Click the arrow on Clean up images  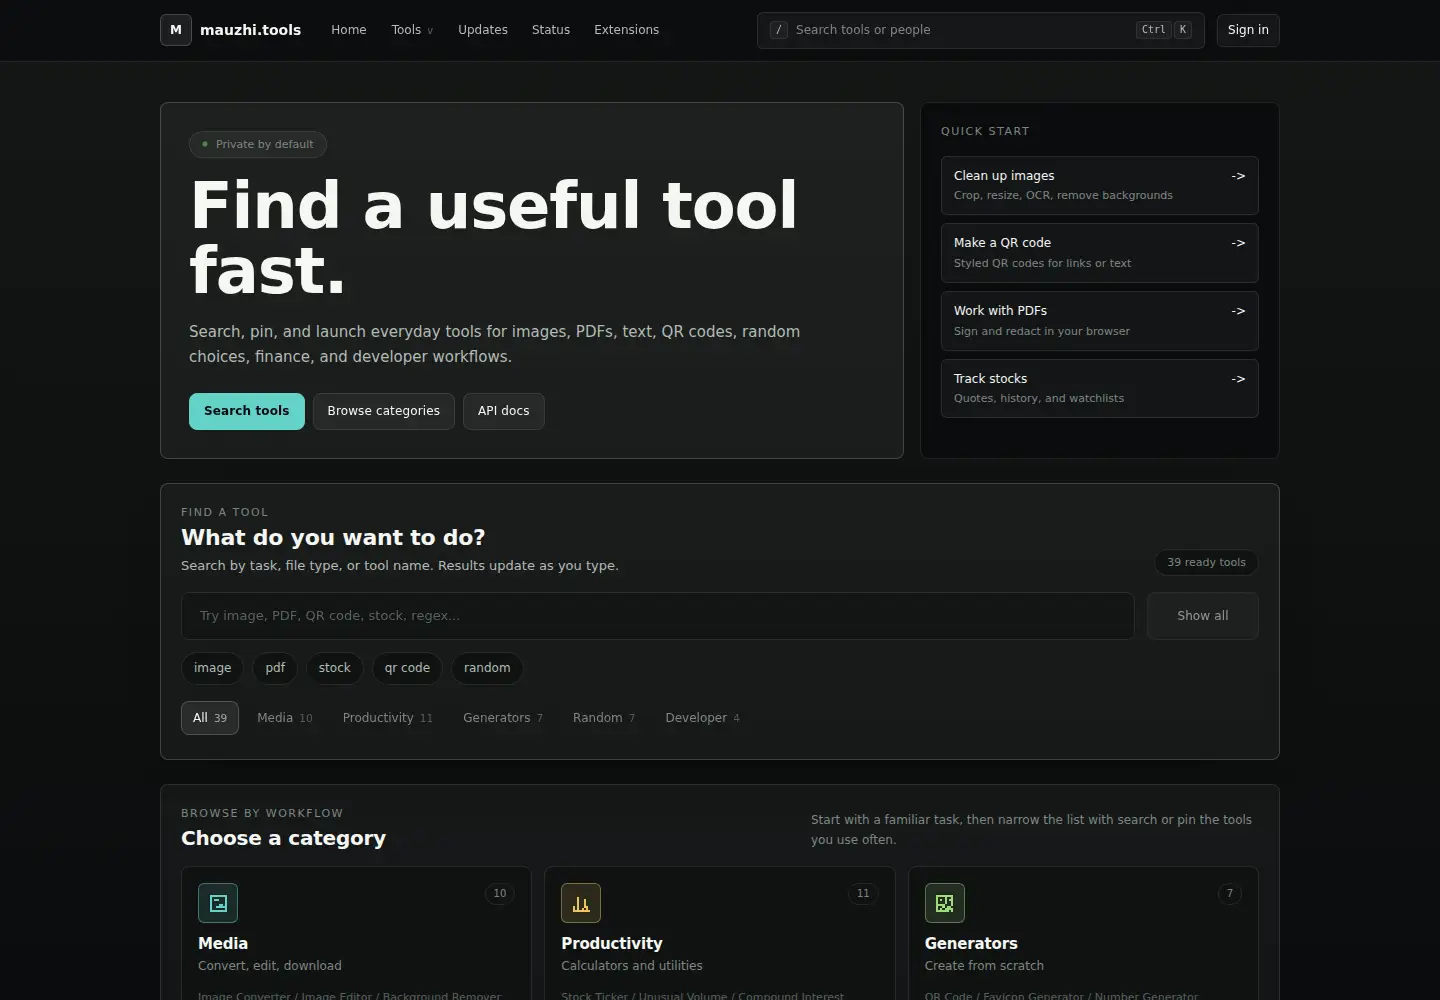tap(1238, 176)
